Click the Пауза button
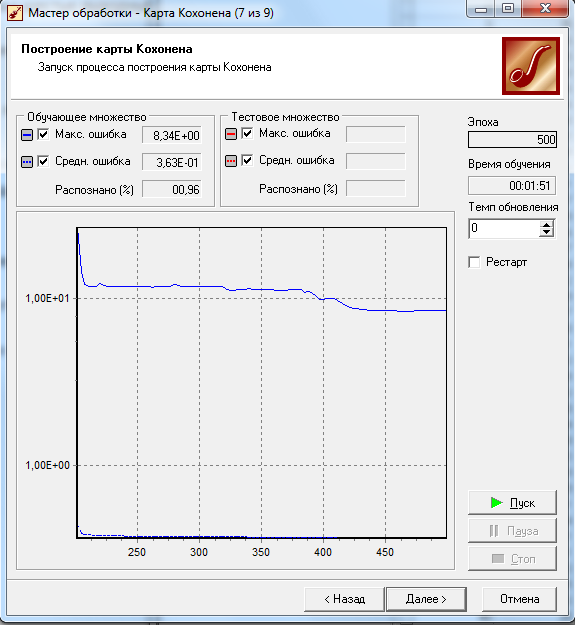The width and height of the screenshot is (575, 625). coord(512,531)
